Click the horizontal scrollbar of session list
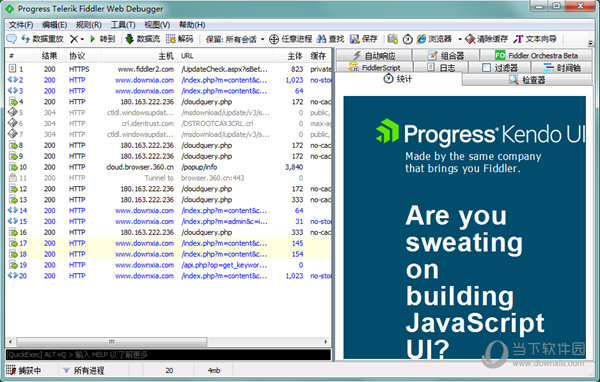The width and height of the screenshot is (600, 382). pyautogui.click(x=168, y=341)
